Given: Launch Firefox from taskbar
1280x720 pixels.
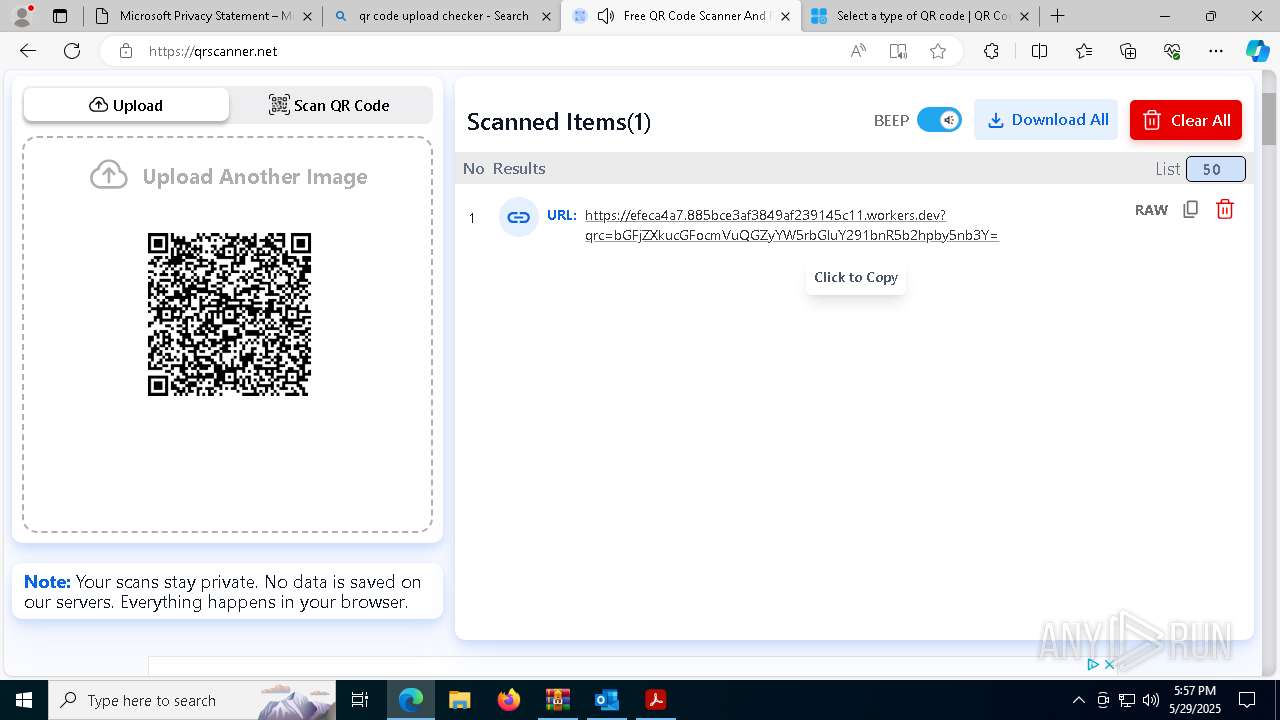Looking at the screenshot, I should click(509, 700).
